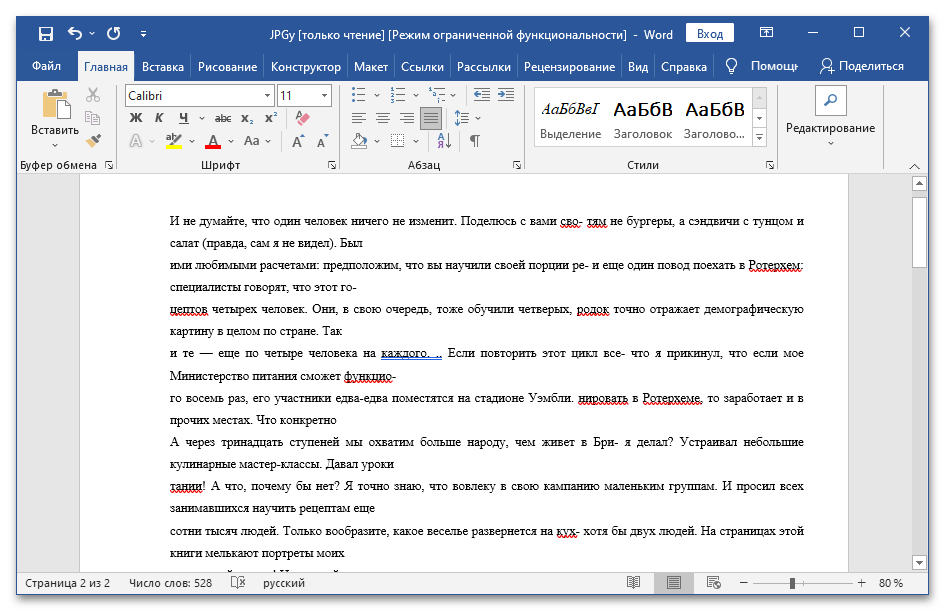Decrease the font size with small A
Screen dimensions: 945x611
click(x=322, y=141)
